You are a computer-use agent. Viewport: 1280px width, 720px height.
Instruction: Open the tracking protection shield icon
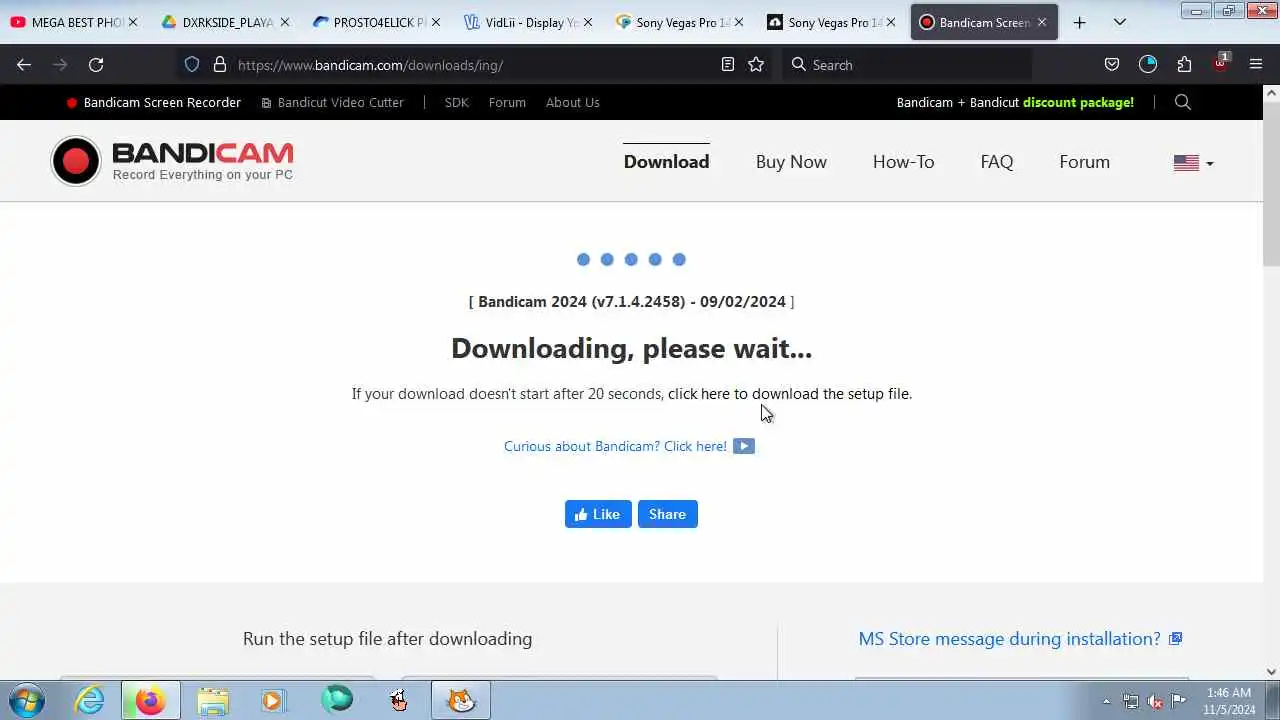point(192,64)
